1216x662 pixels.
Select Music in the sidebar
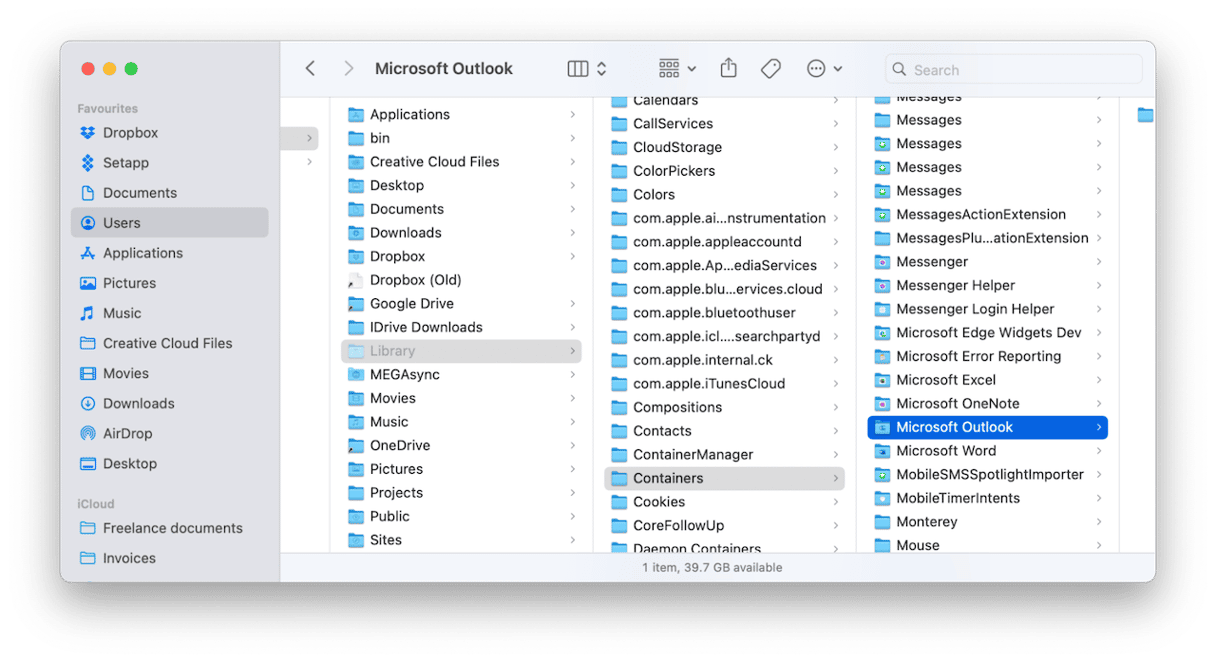[x=122, y=313]
